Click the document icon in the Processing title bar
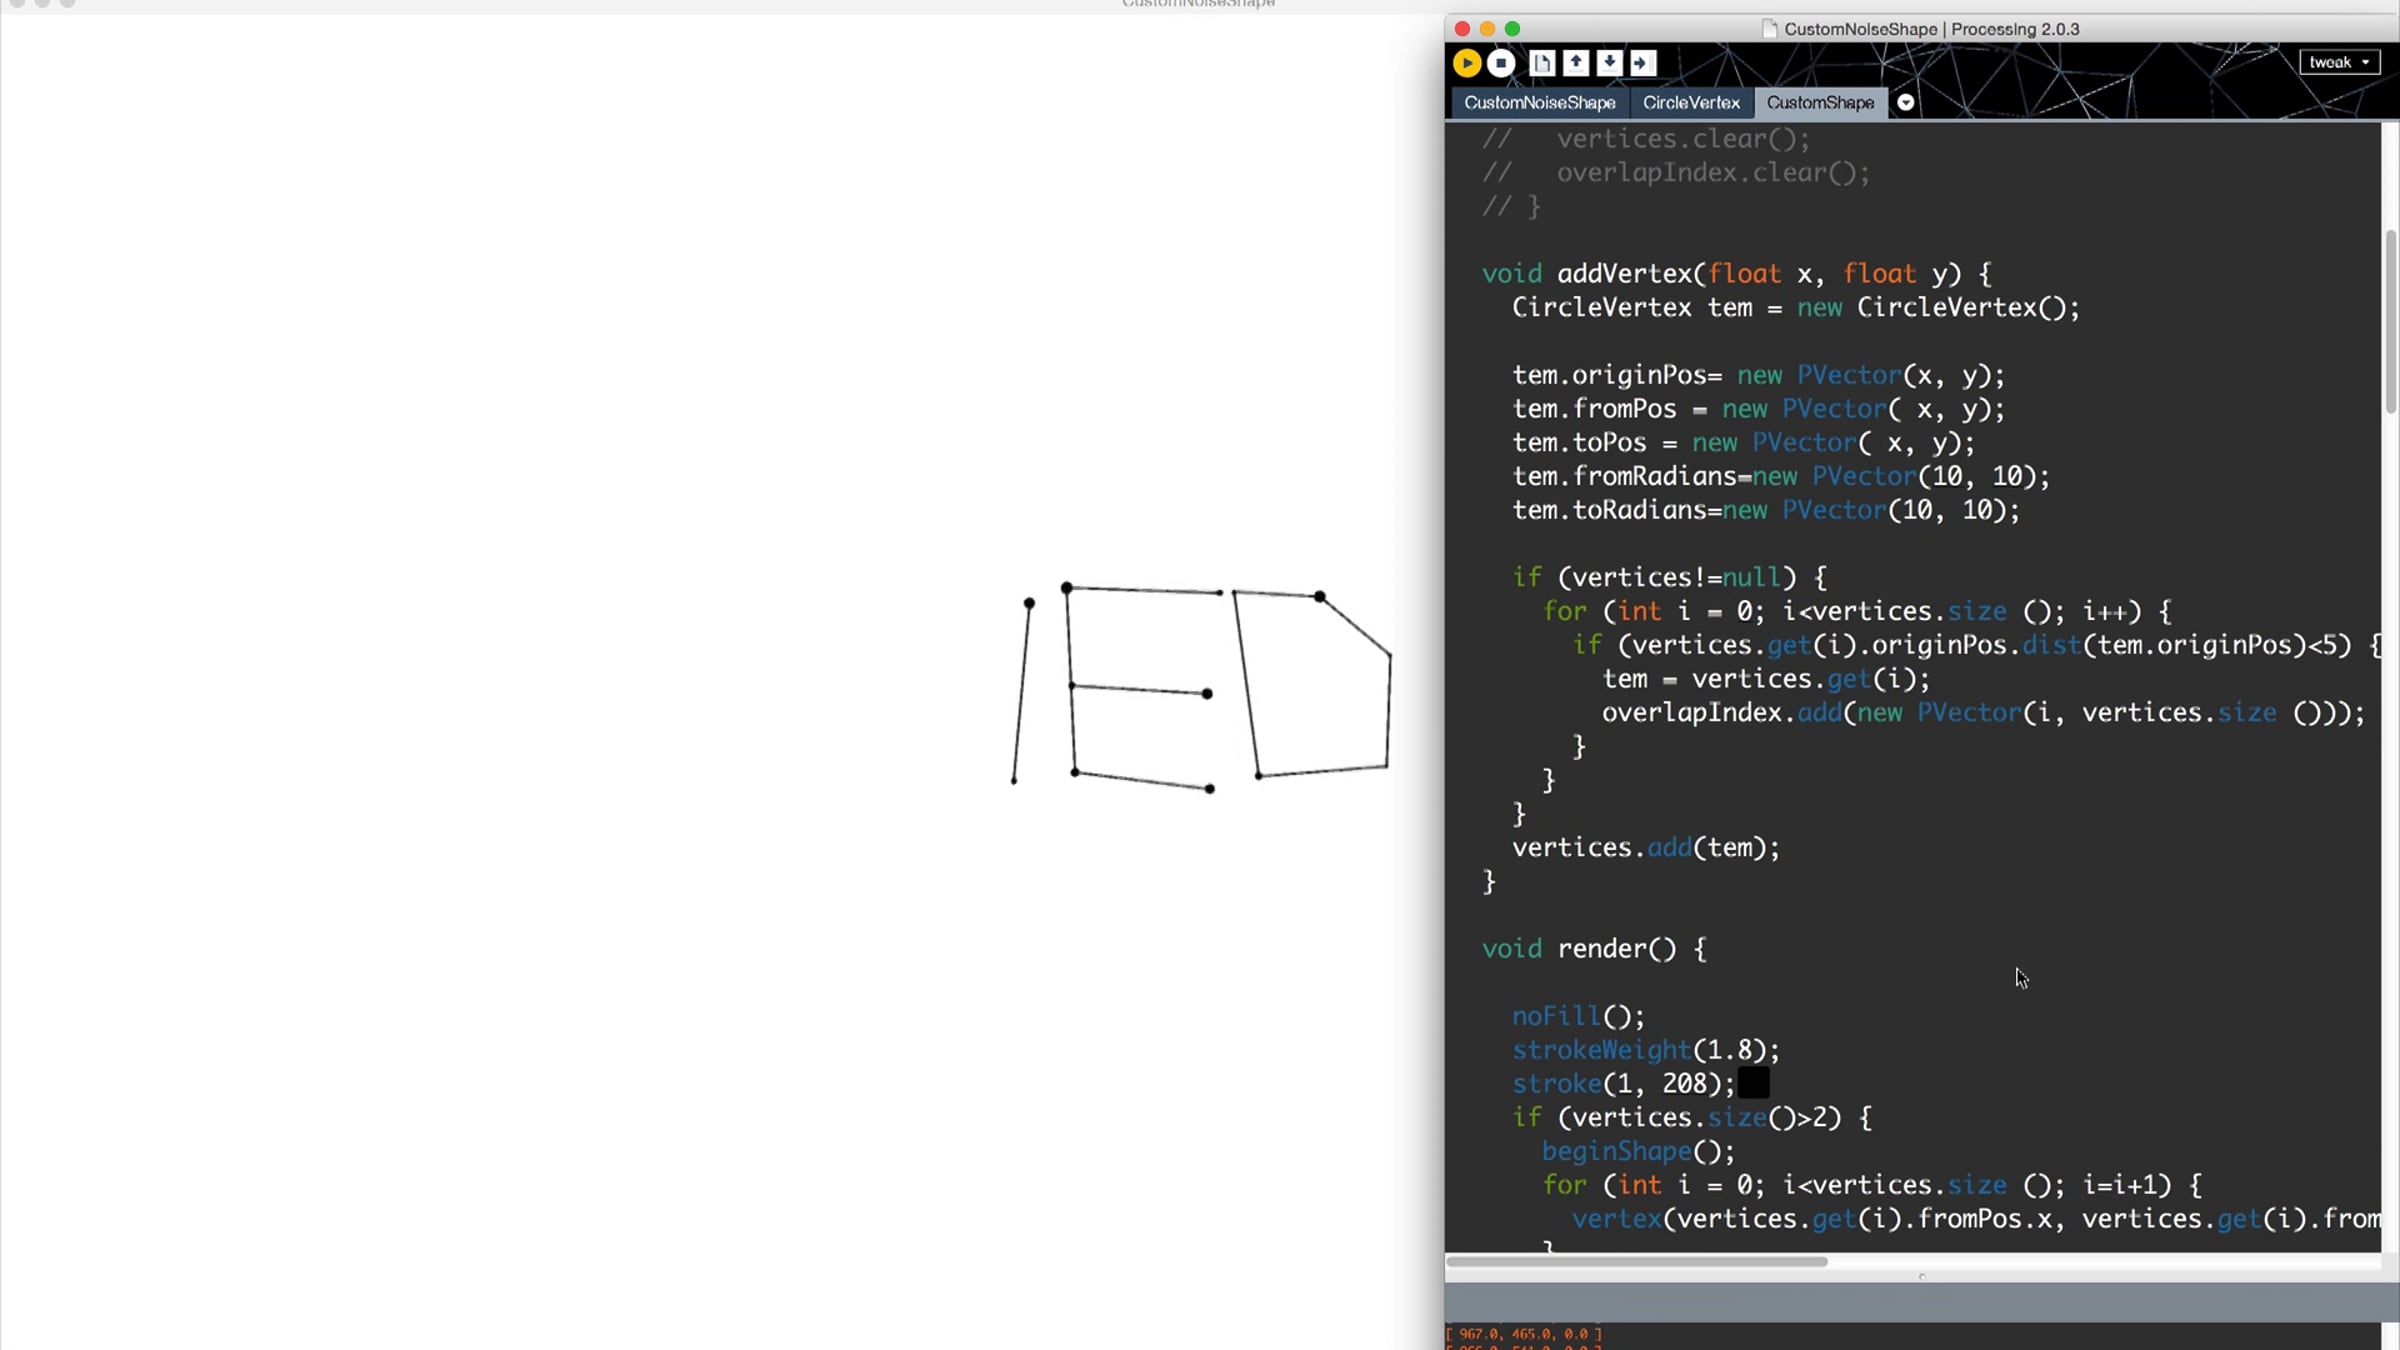 click(x=1769, y=29)
